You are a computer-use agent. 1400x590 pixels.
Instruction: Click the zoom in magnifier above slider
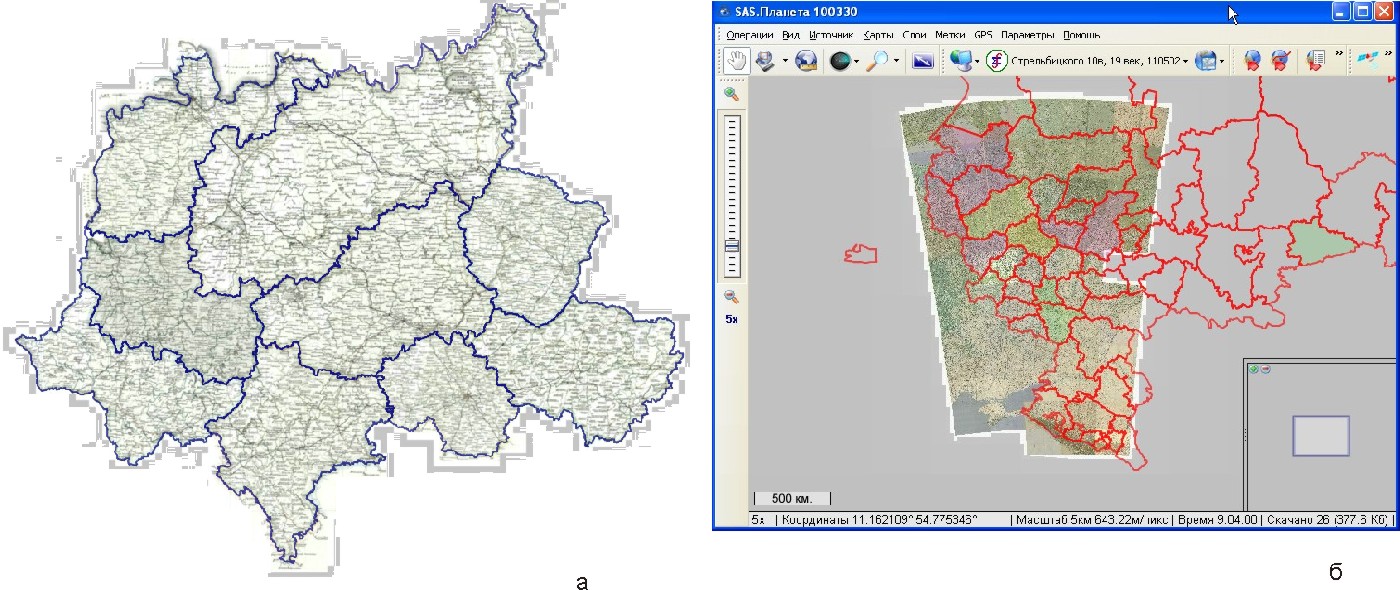[732, 94]
